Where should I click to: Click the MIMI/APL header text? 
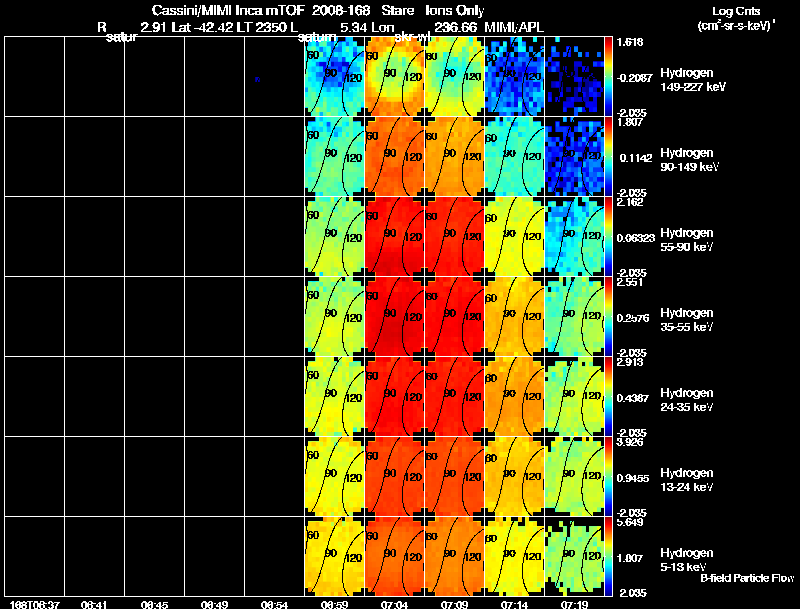[514, 28]
